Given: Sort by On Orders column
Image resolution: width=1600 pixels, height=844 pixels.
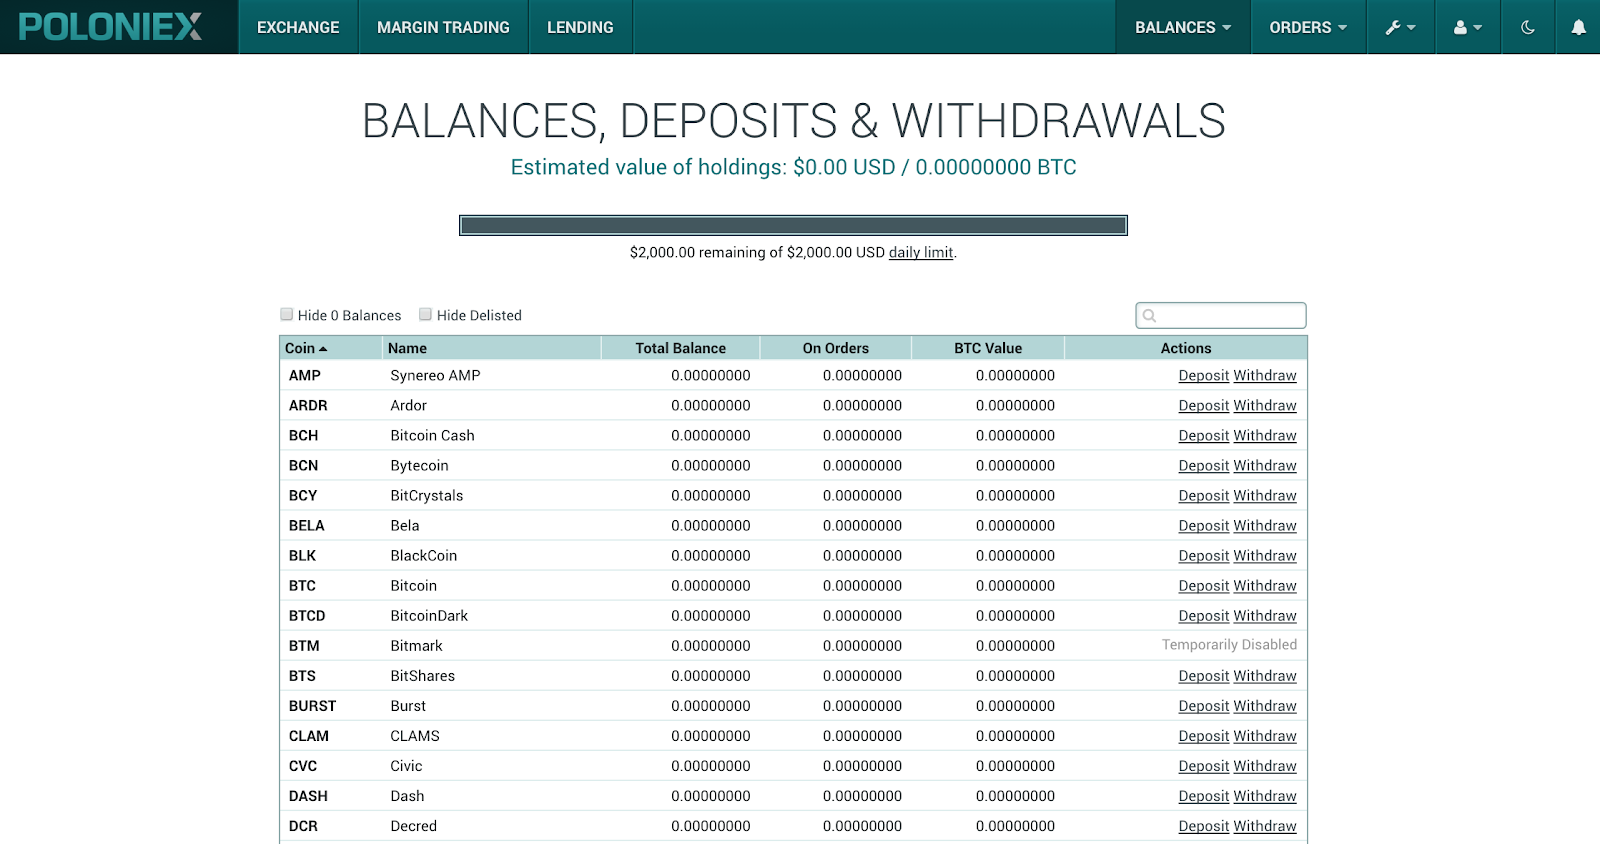Looking at the screenshot, I should tap(836, 348).
